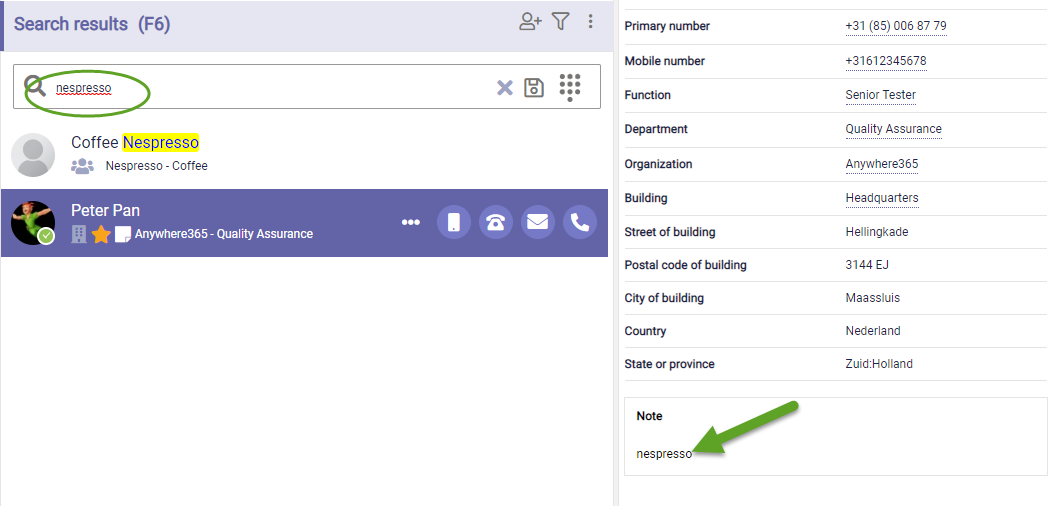Click the Function field label

pos(647,95)
